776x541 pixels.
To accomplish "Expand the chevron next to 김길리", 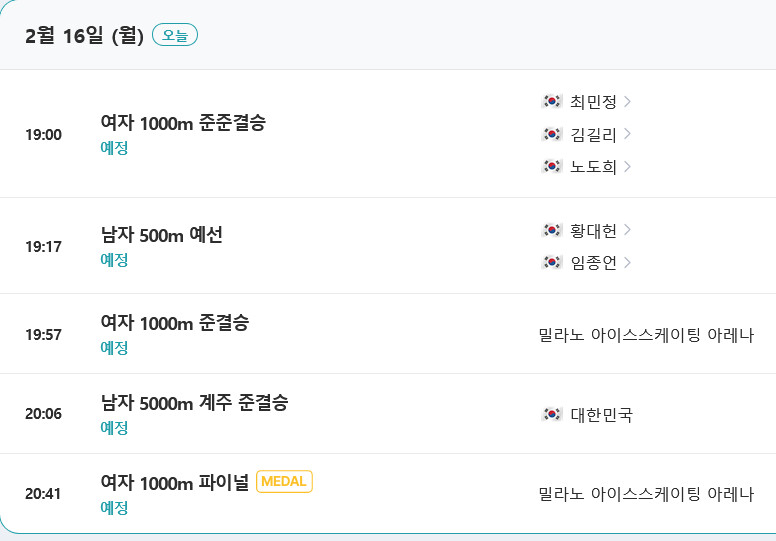I will click(x=627, y=133).
